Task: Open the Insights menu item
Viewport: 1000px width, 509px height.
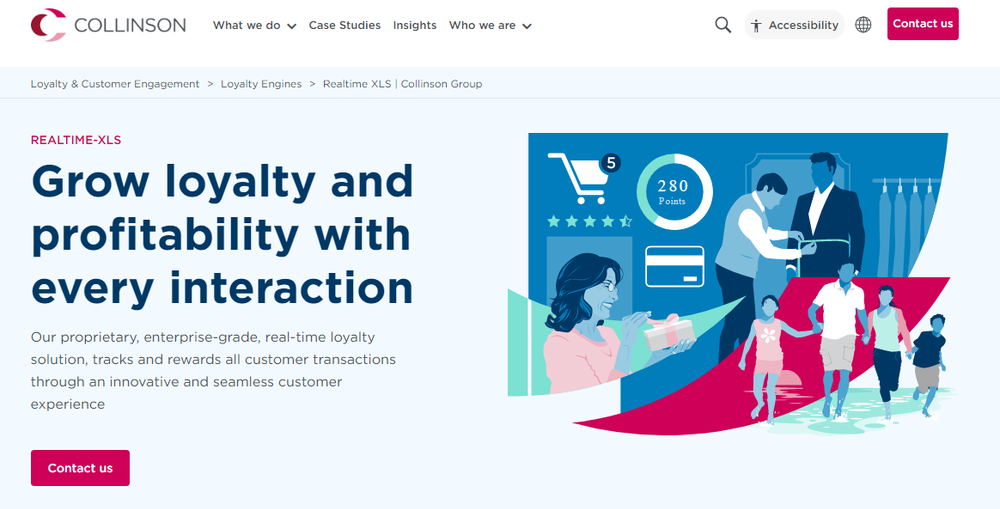Action: tap(415, 25)
